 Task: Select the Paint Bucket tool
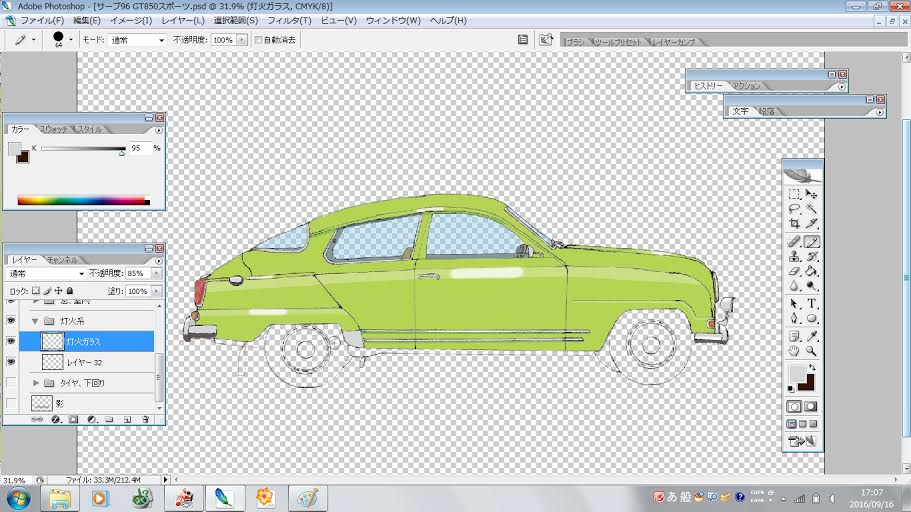pos(811,271)
